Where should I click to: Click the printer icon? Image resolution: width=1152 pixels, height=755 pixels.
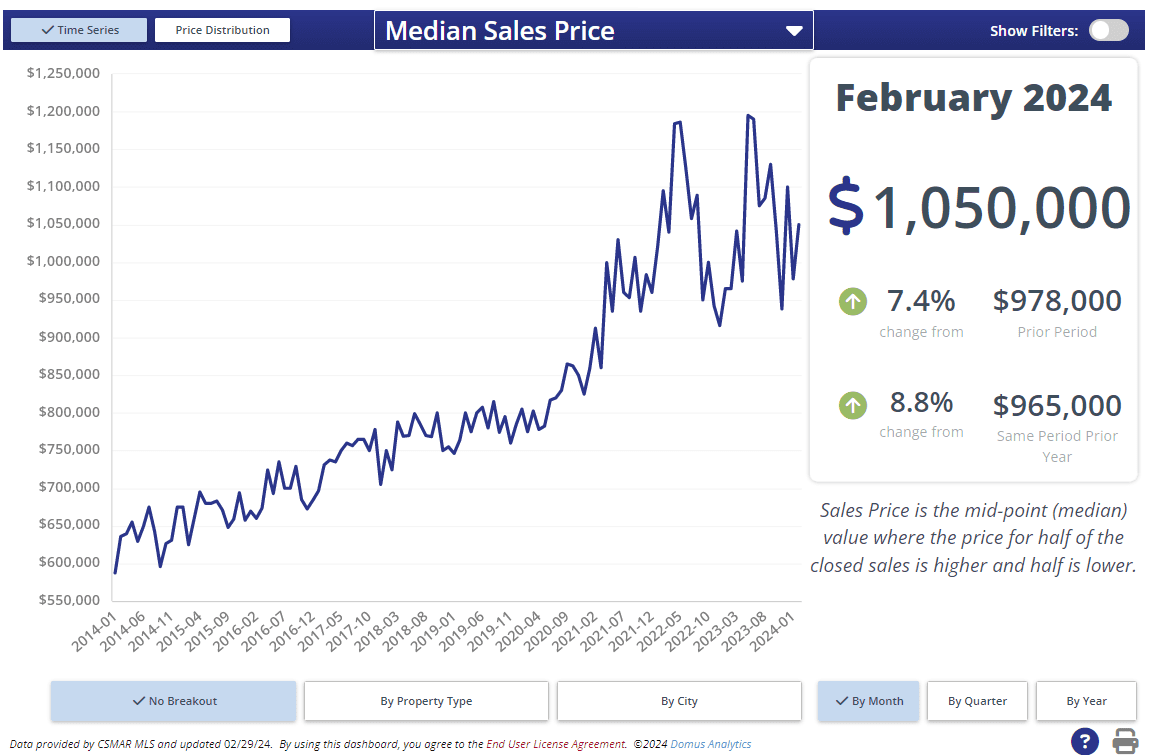(x=1126, y=741)
